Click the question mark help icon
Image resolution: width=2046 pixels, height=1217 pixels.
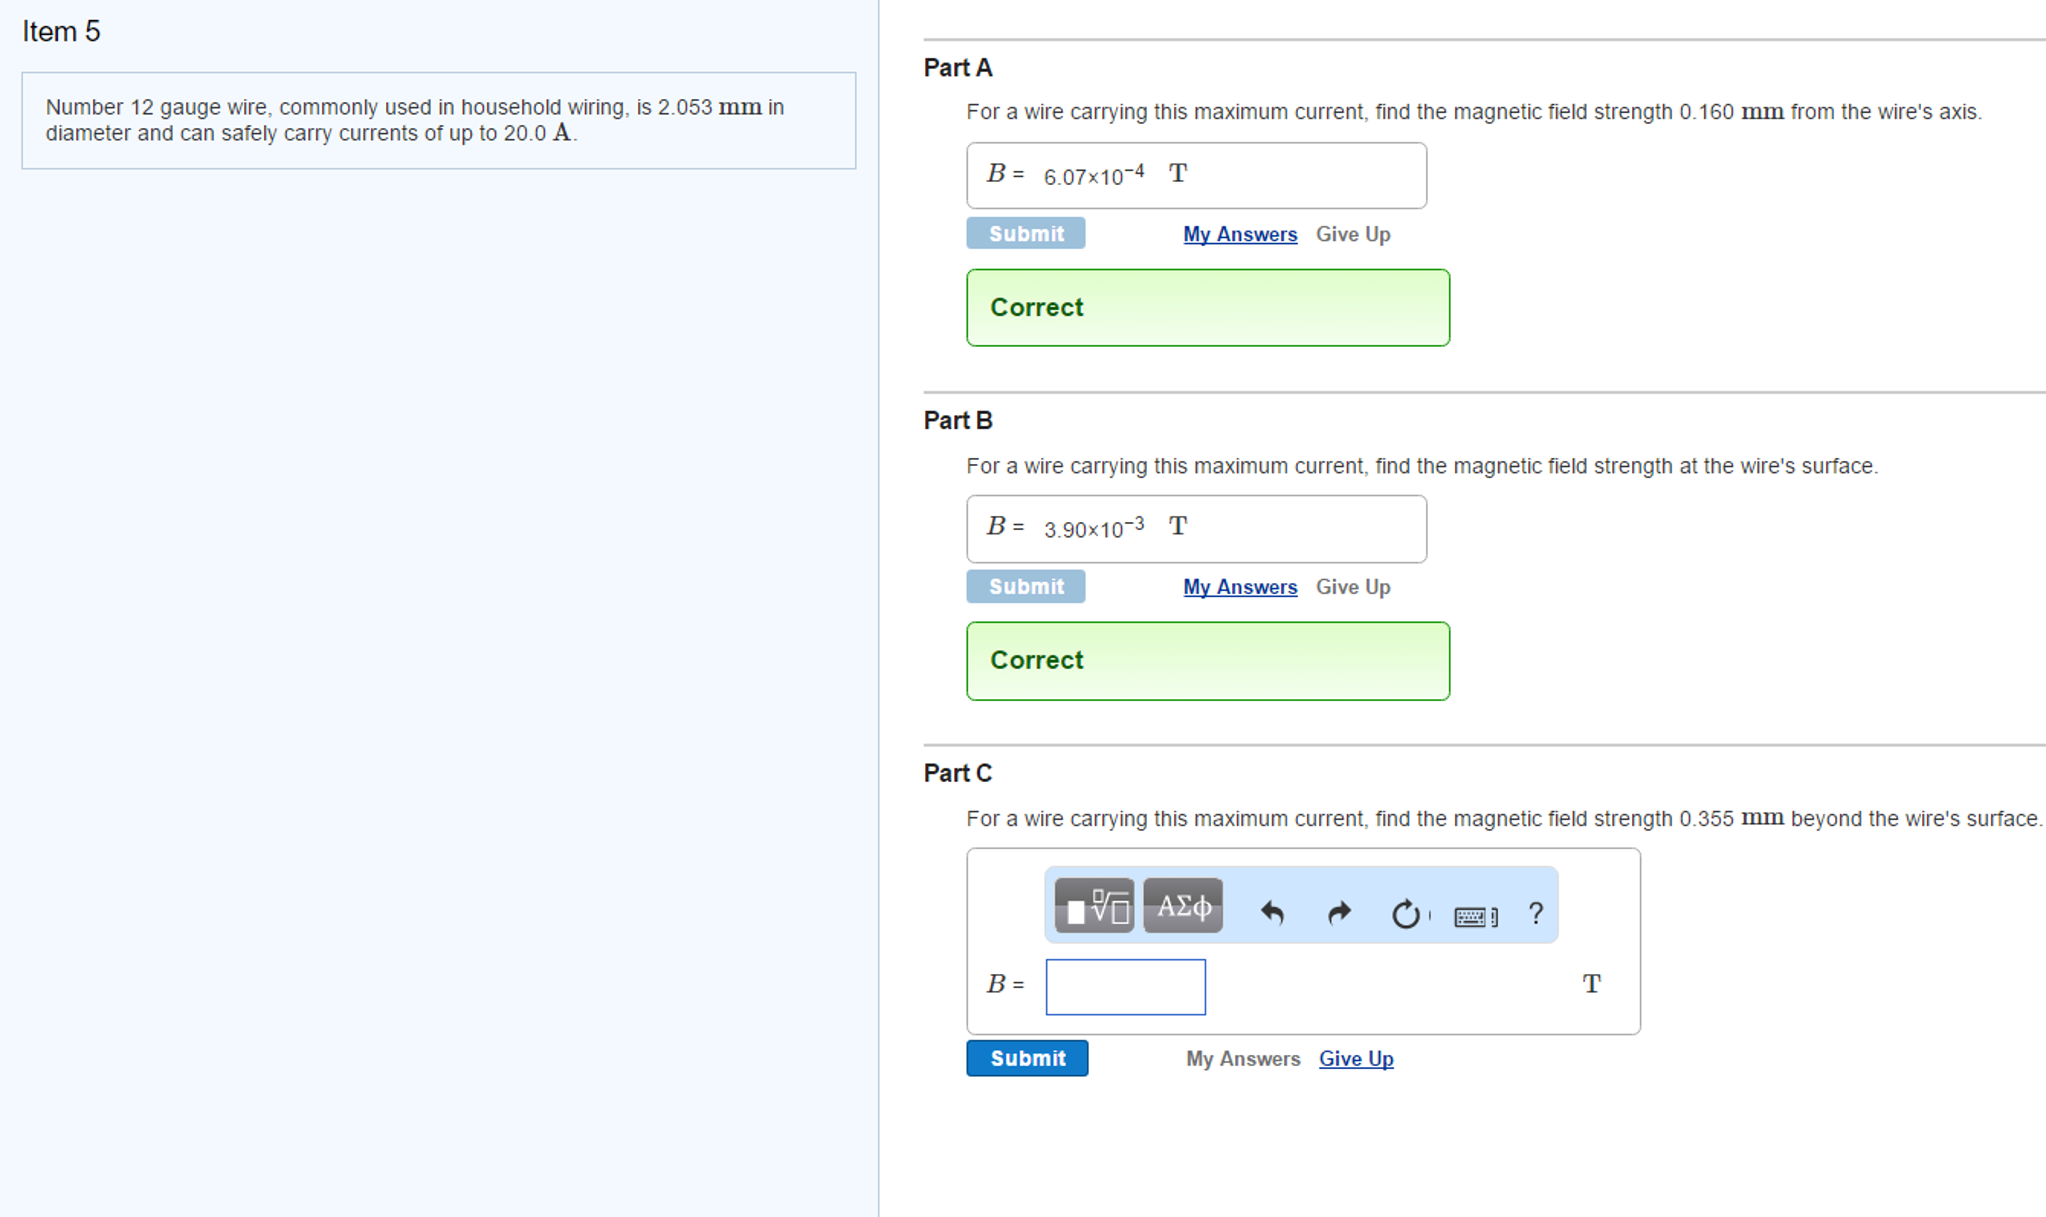coord(1535,912)
